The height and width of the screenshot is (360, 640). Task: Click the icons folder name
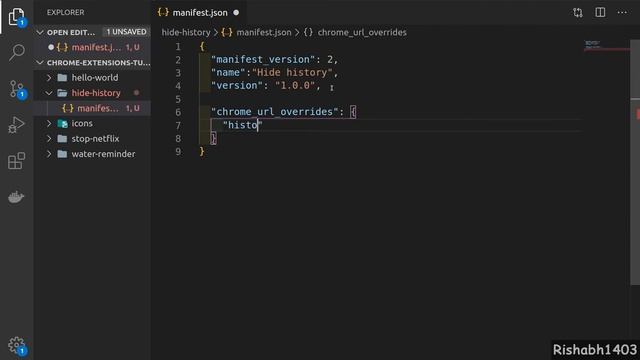[x=82, y=123]
